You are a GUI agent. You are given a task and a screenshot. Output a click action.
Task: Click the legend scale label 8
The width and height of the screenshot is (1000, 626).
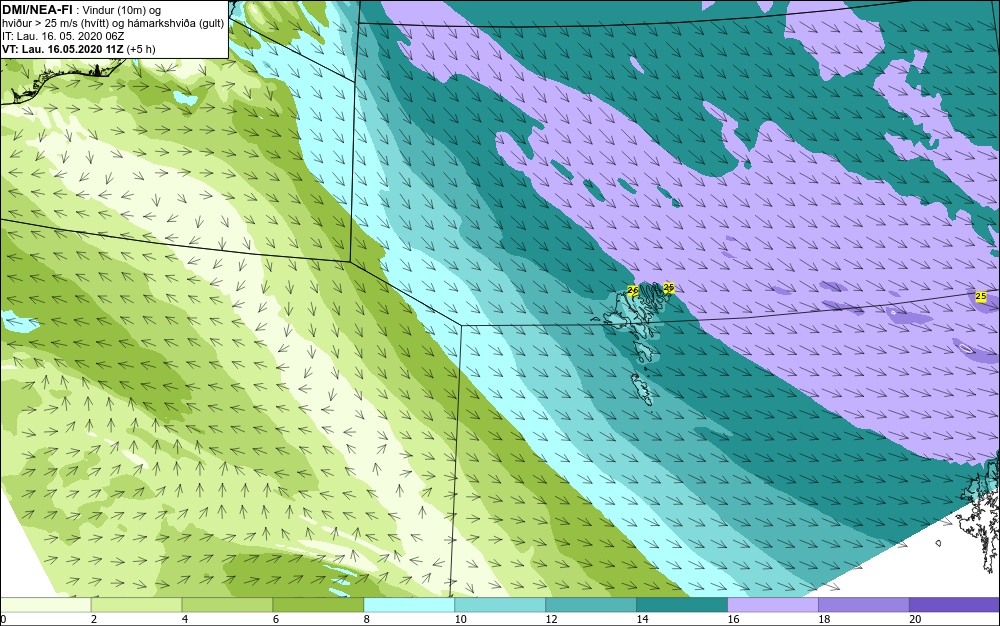[x=367, y=619]
